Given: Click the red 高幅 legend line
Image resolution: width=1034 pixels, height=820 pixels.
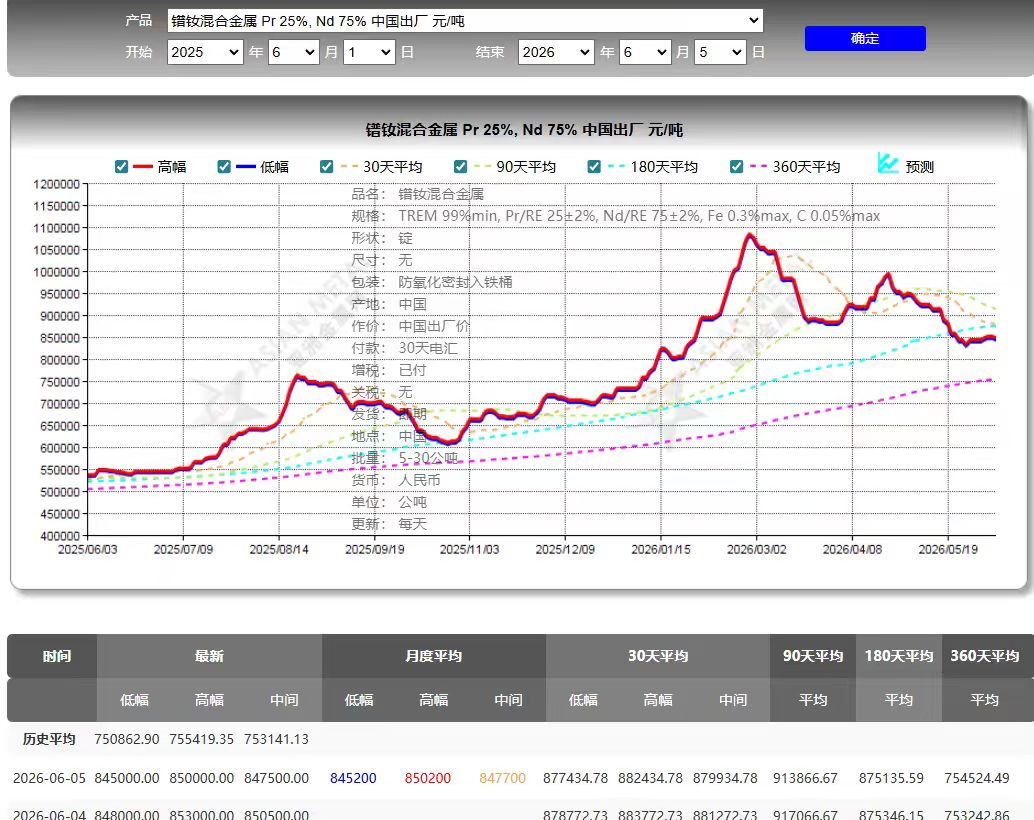Looking at the screenshot, I should coord(143,167).
